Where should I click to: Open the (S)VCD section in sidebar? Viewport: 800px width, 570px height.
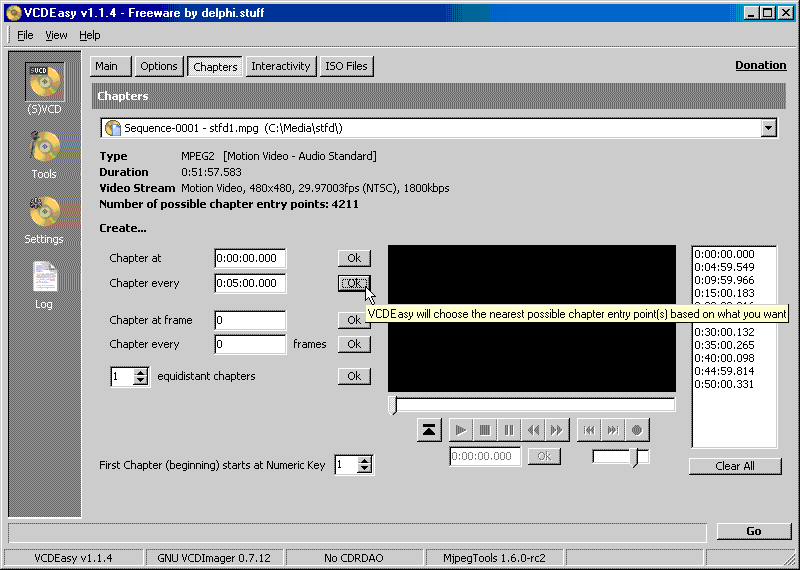pos(45,82)
